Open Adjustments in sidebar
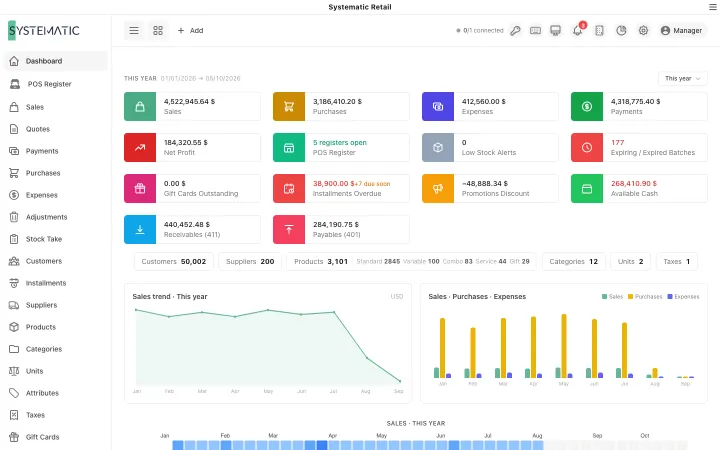This screenshot has height=450, width=720. click(56, 217)
